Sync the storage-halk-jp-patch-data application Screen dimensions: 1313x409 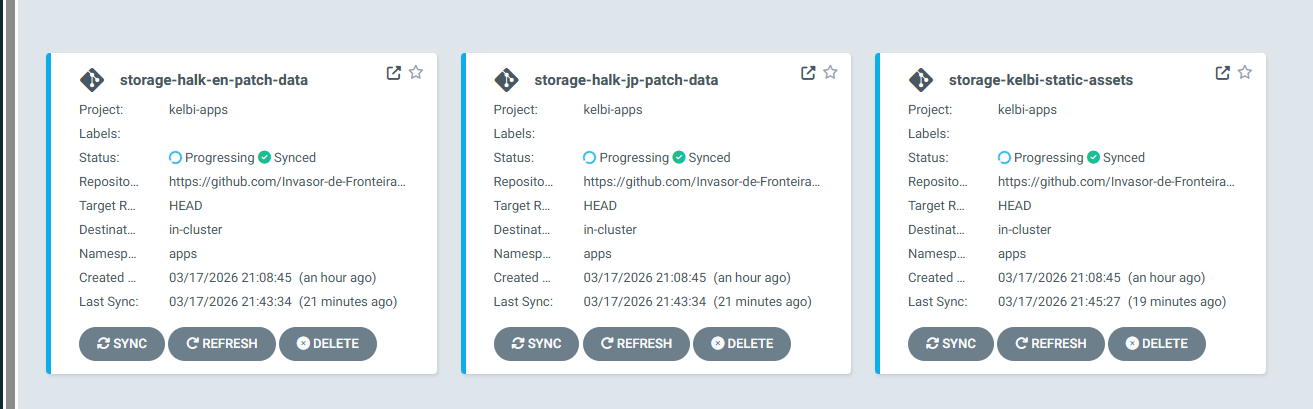point(537,343)
